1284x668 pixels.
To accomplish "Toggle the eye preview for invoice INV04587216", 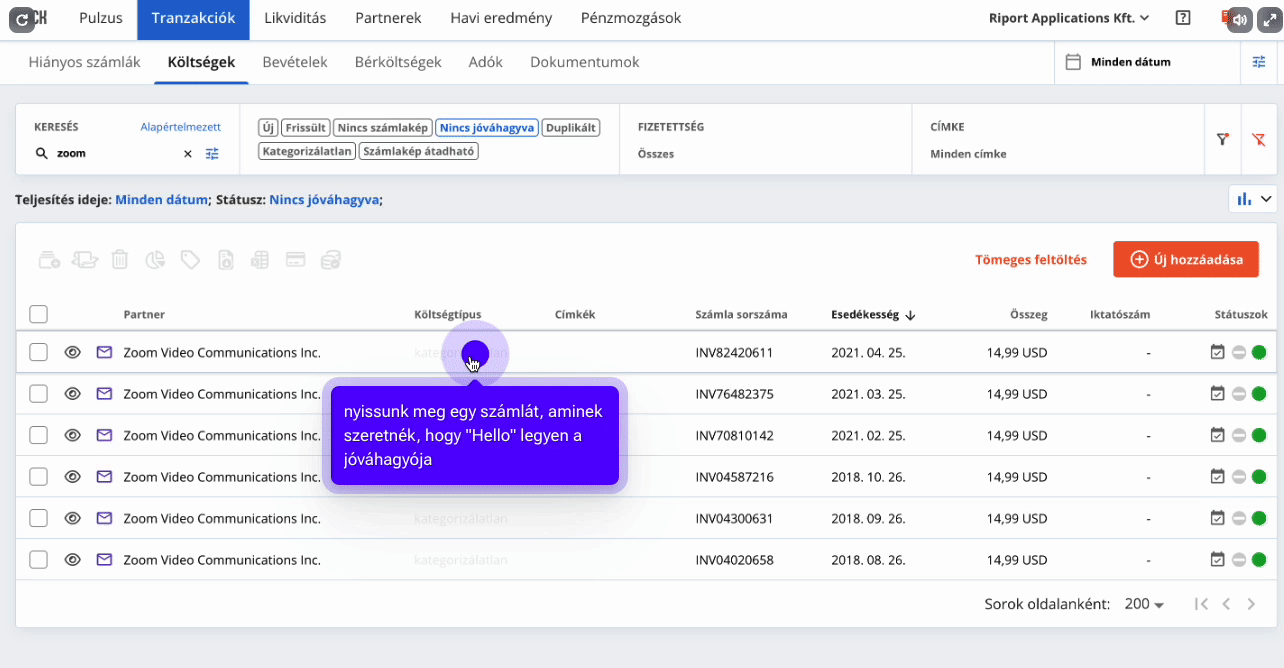I will 72,477.
